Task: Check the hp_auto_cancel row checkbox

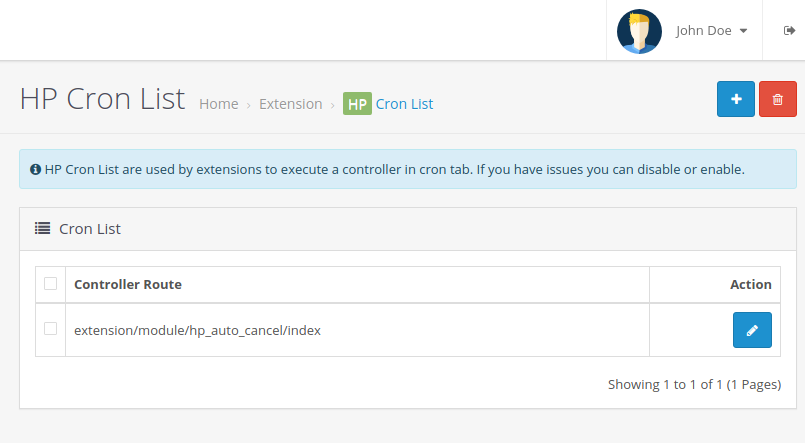Action: click(x=50, y=328)
